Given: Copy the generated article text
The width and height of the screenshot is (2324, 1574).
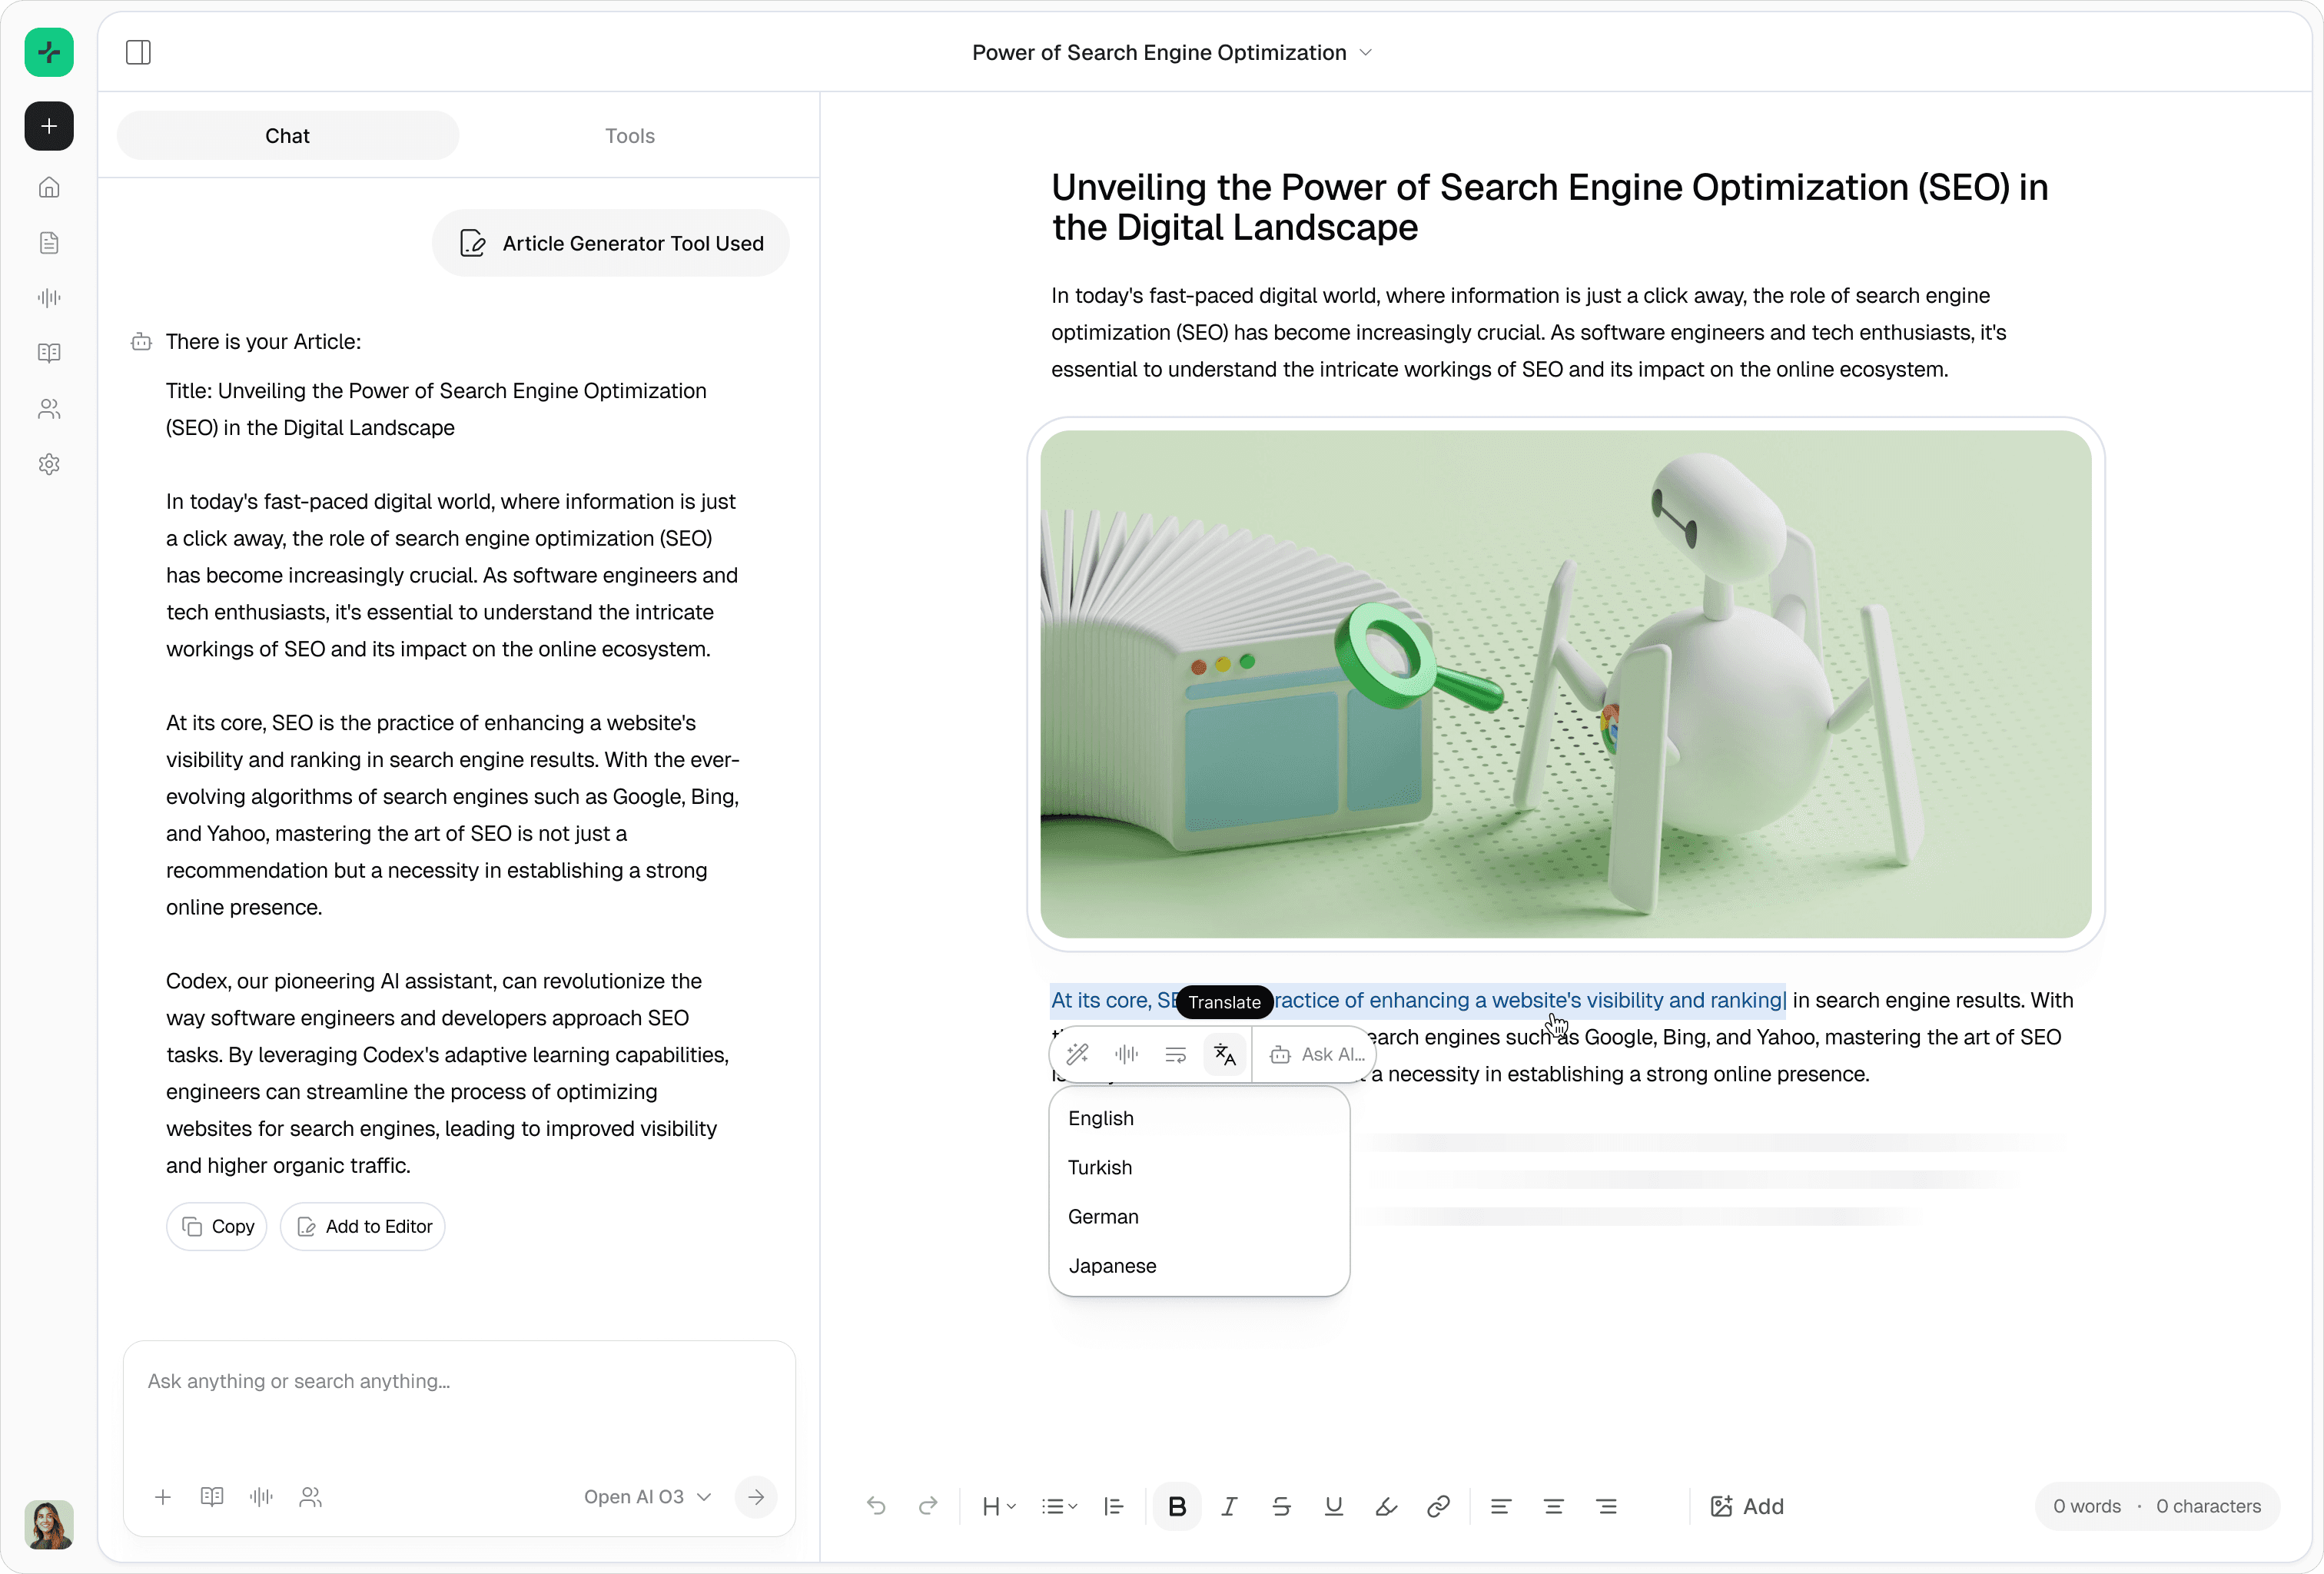Looking at the screenshot, I should click(217, 1226).
